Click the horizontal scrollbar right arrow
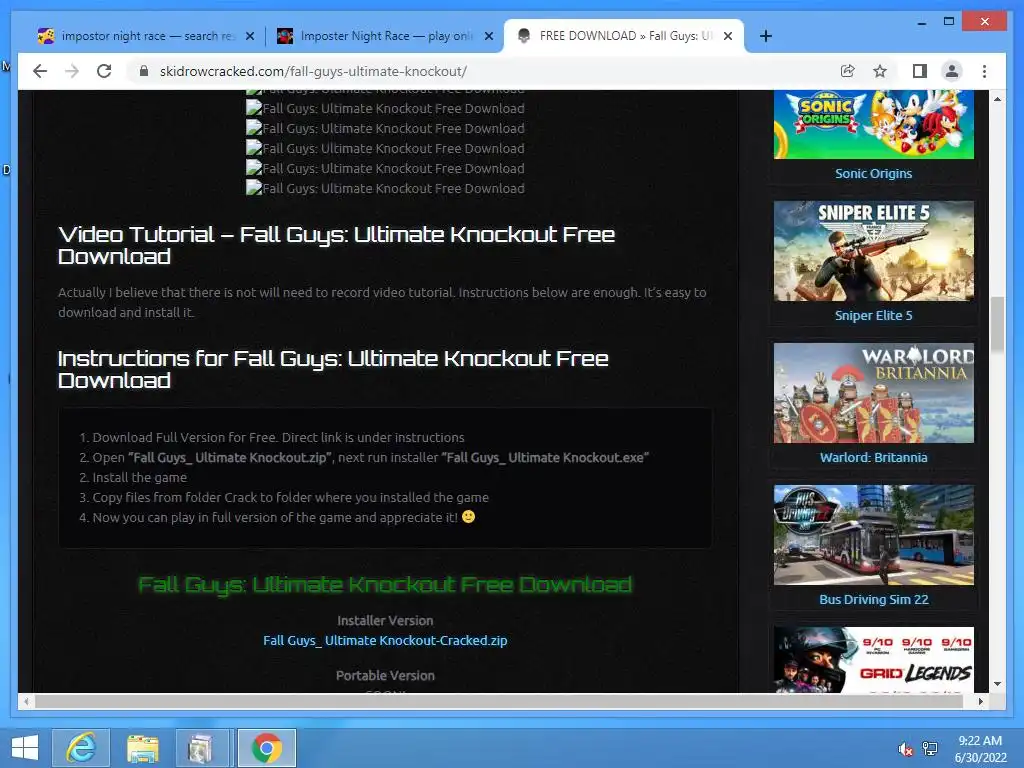Viewport: 1024px width, 768px height. coord(980,701)
